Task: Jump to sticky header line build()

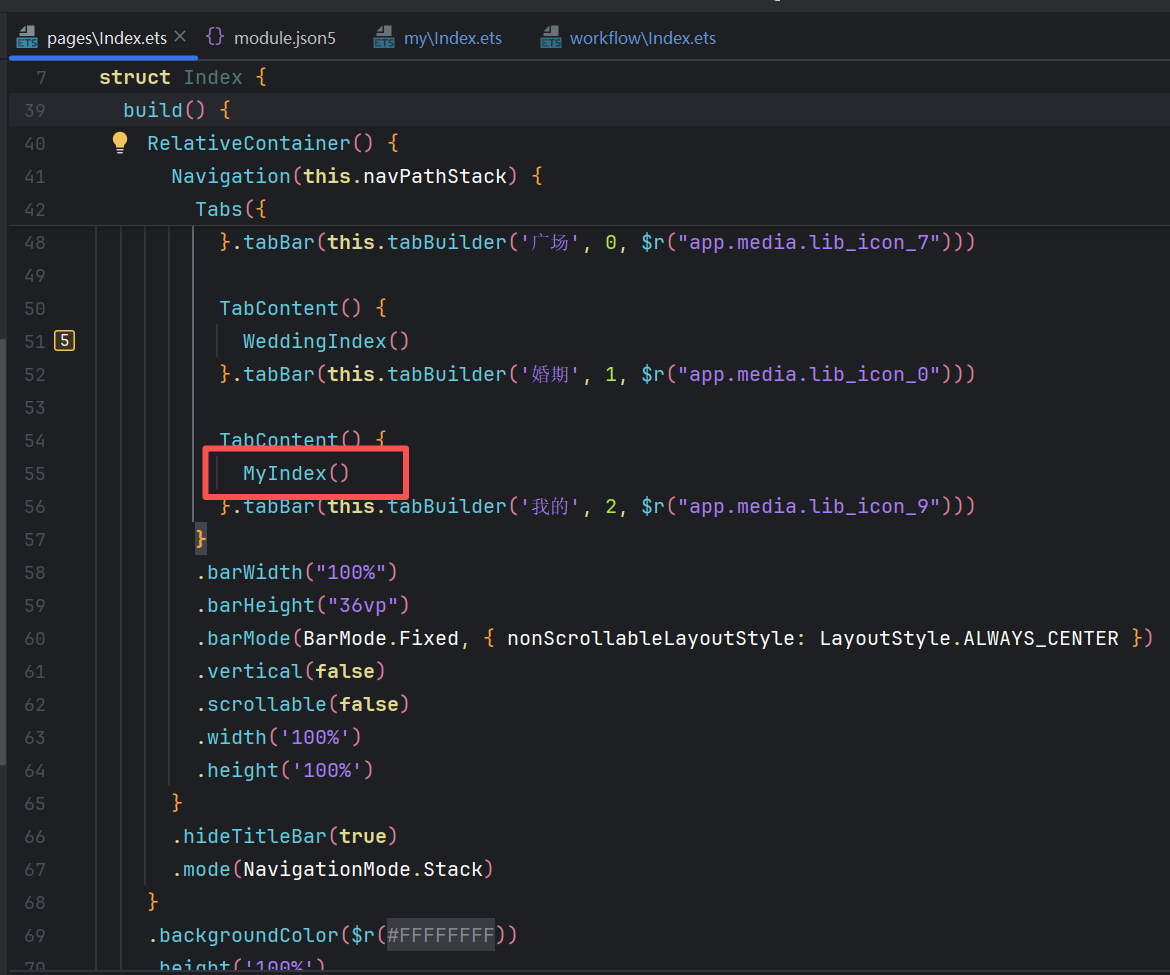Action: [x=165, y=110]
